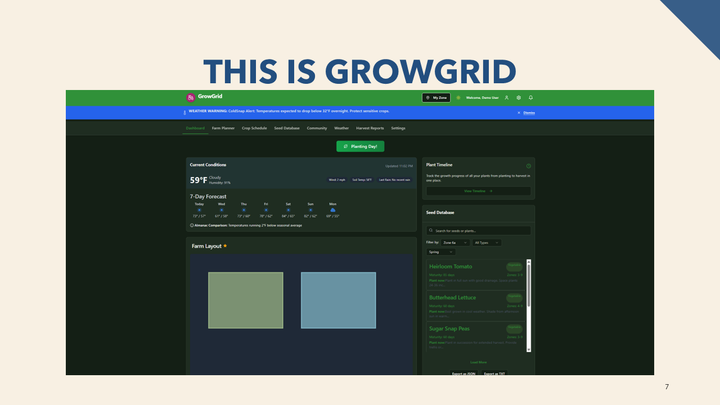Click the Soil Temp chip in Current Conditions
The height and width of the screenshot is (405, 720).
362,180
